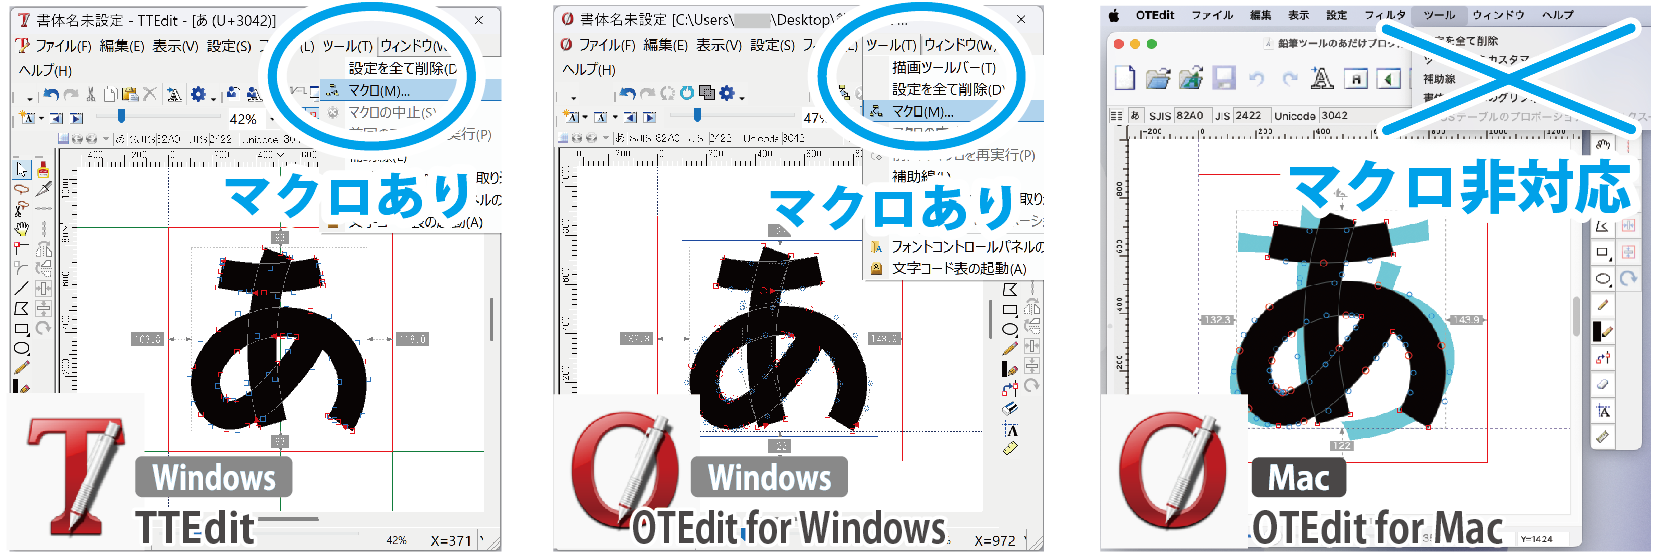
Task: Select the pen nib tool in TTEdit
Action: (x=43, y=188)
